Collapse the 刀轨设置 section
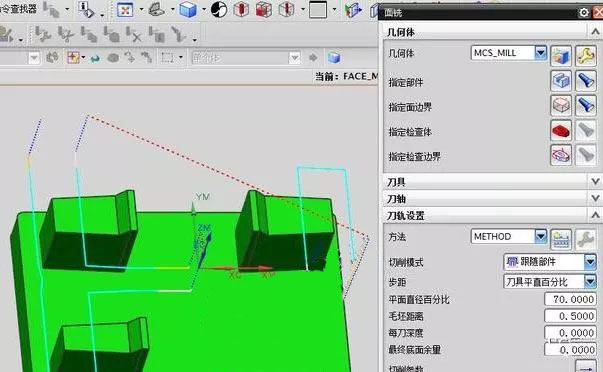The image size is (603, 372). 595,215
